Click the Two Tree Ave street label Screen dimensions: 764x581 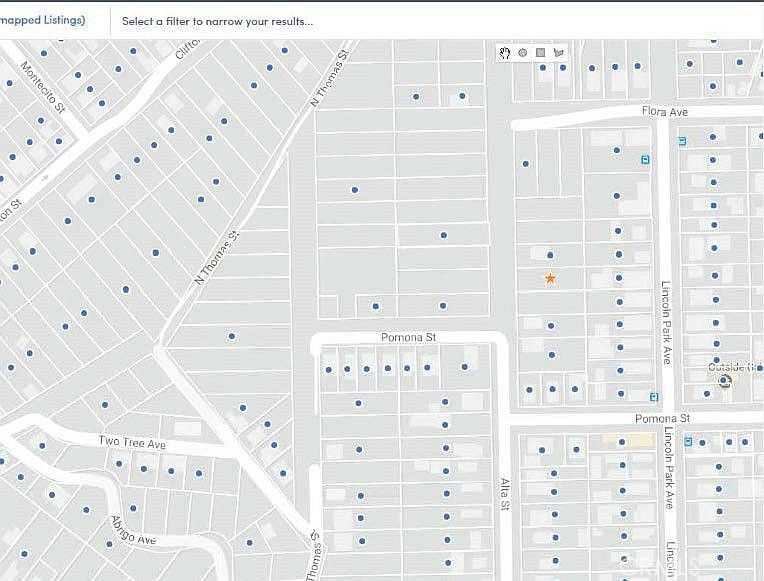pos(132,443)
